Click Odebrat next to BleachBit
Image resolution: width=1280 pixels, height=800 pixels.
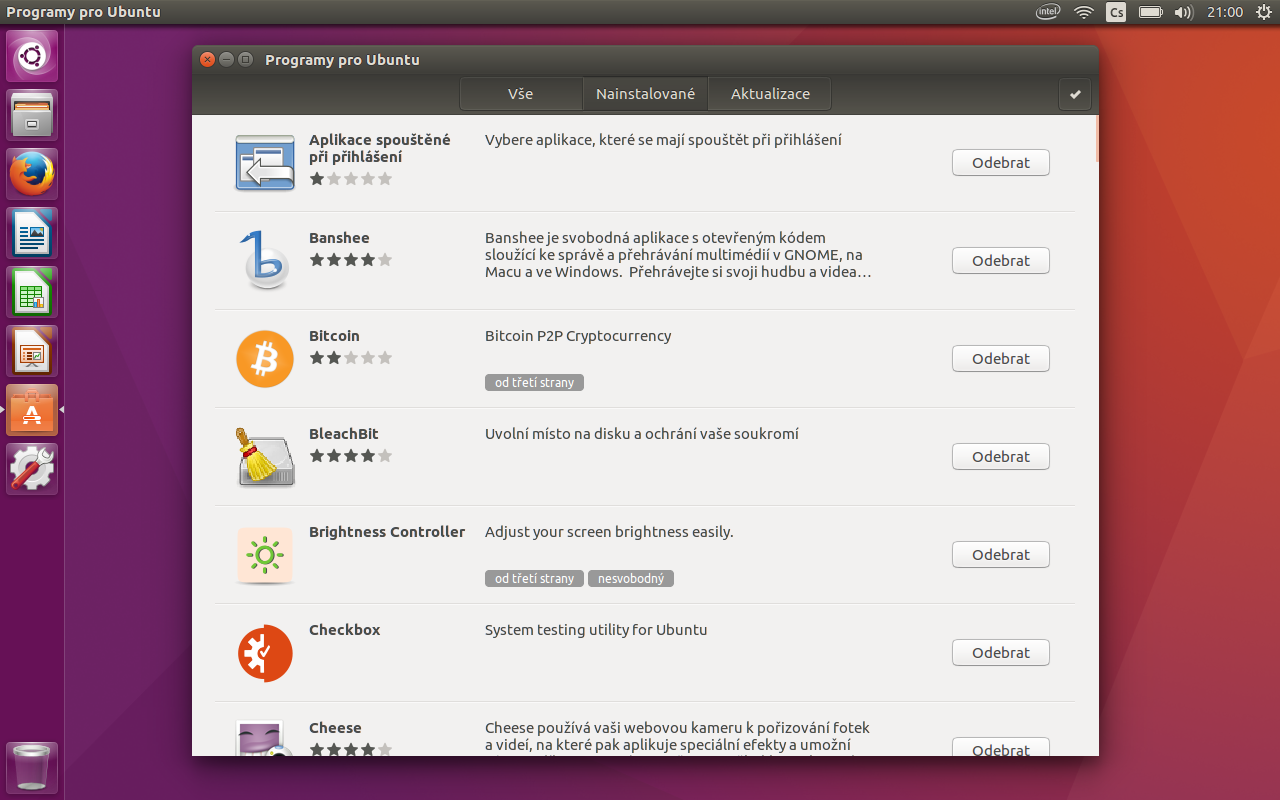click(x=1000, y=456)
